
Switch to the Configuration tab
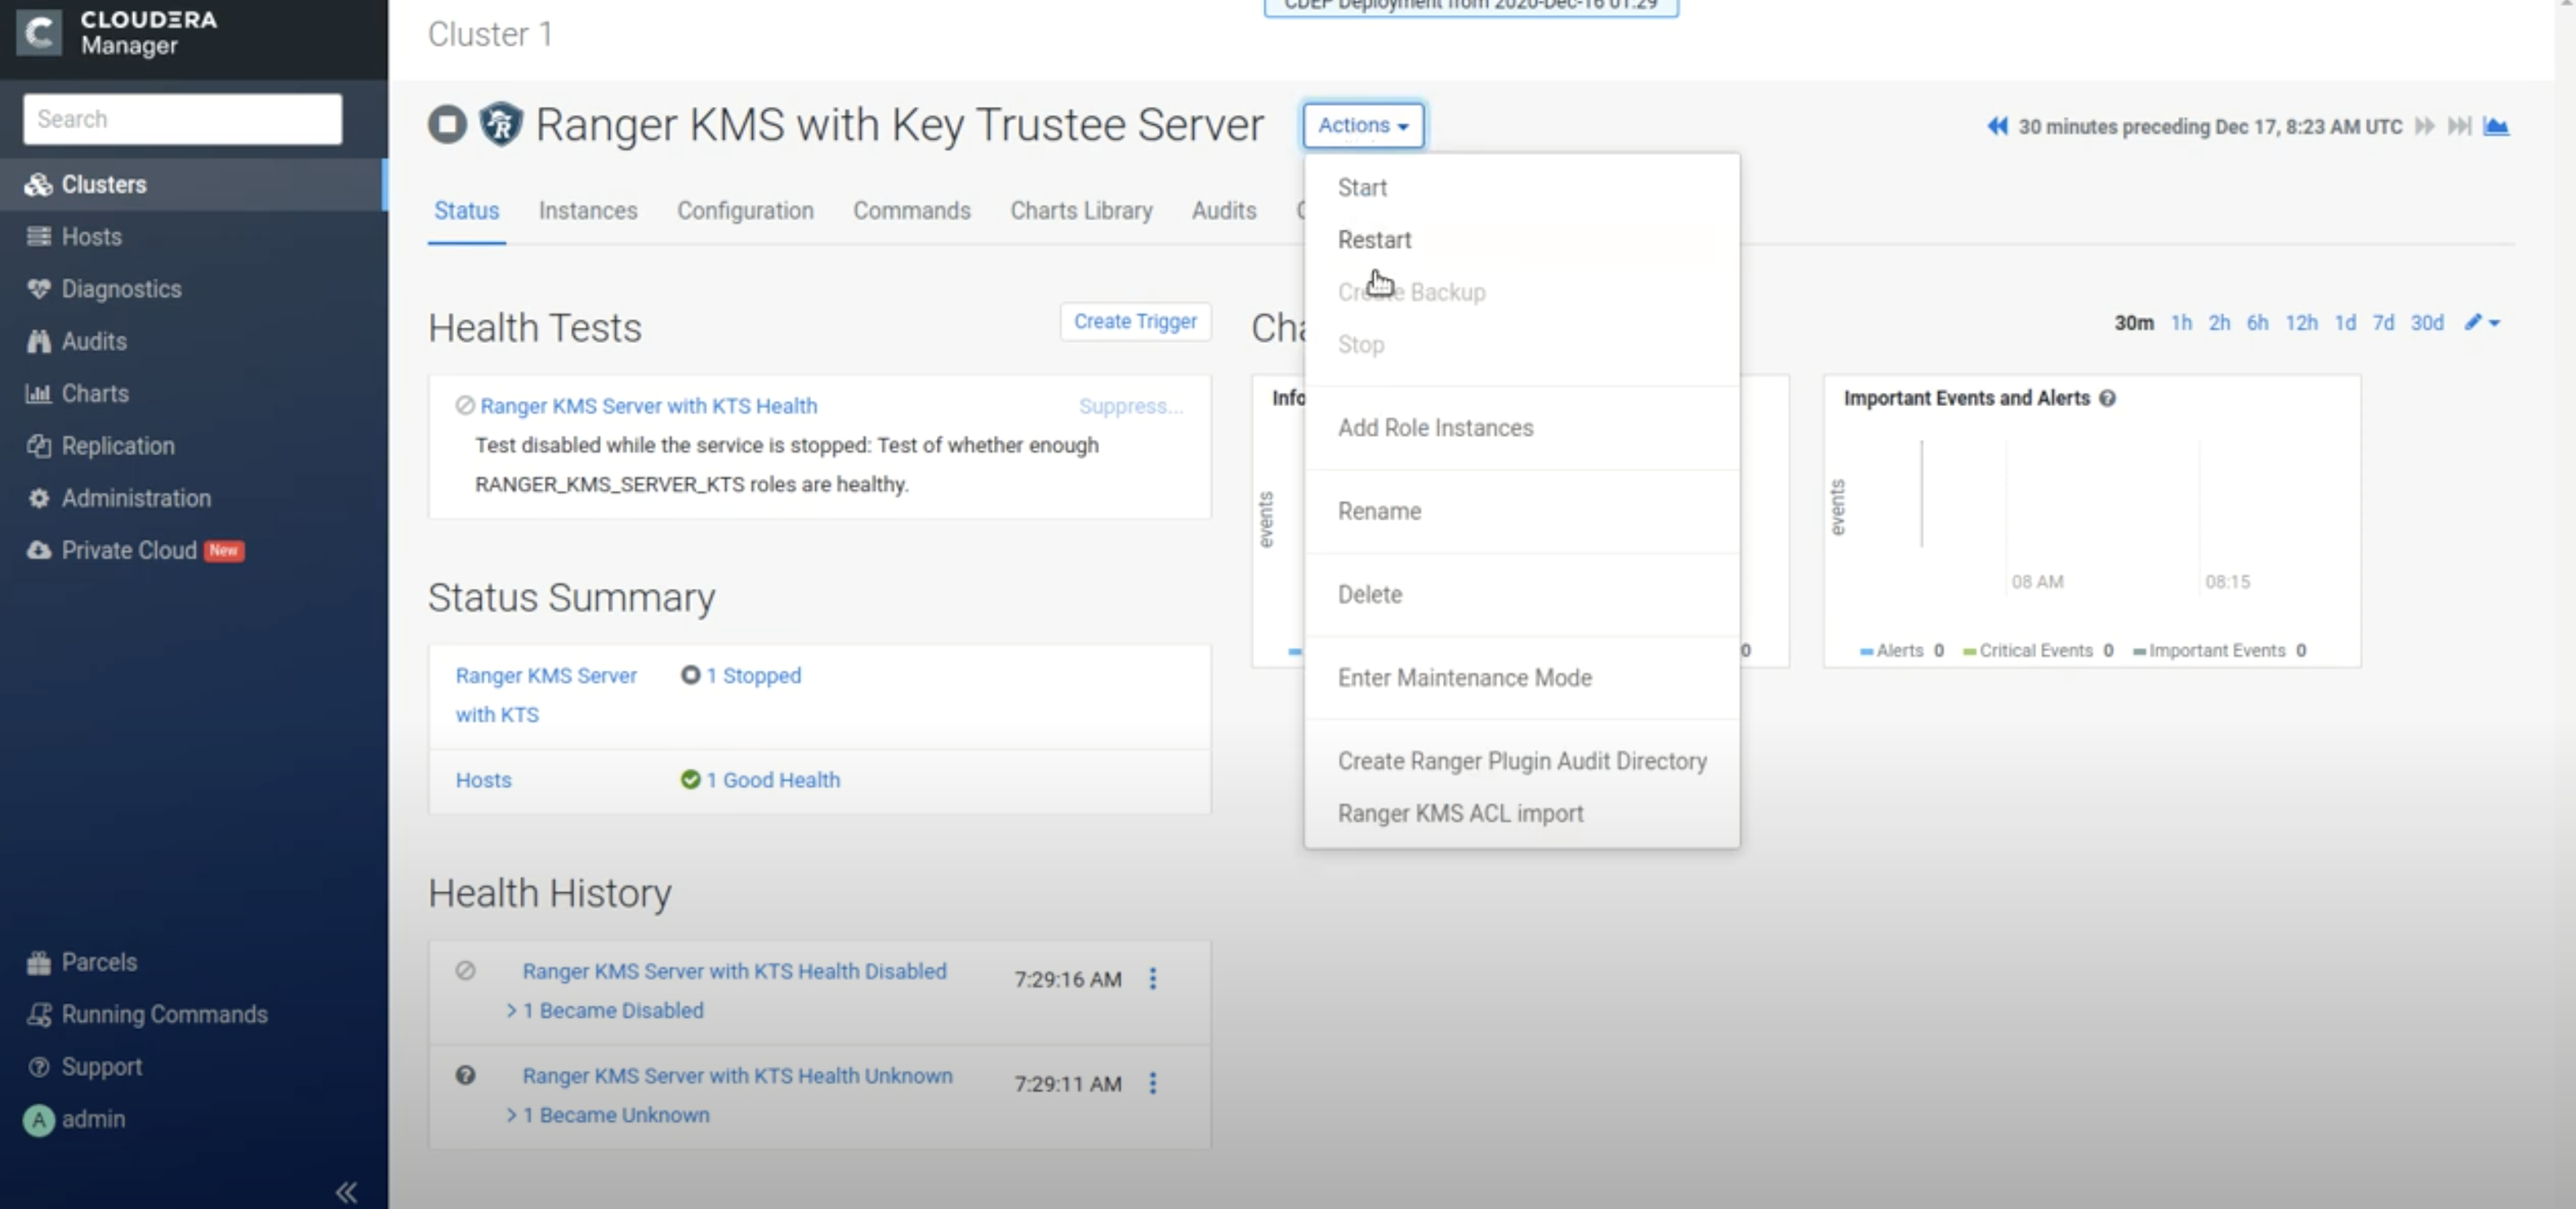pyautogui.click(x=745, y=211)
